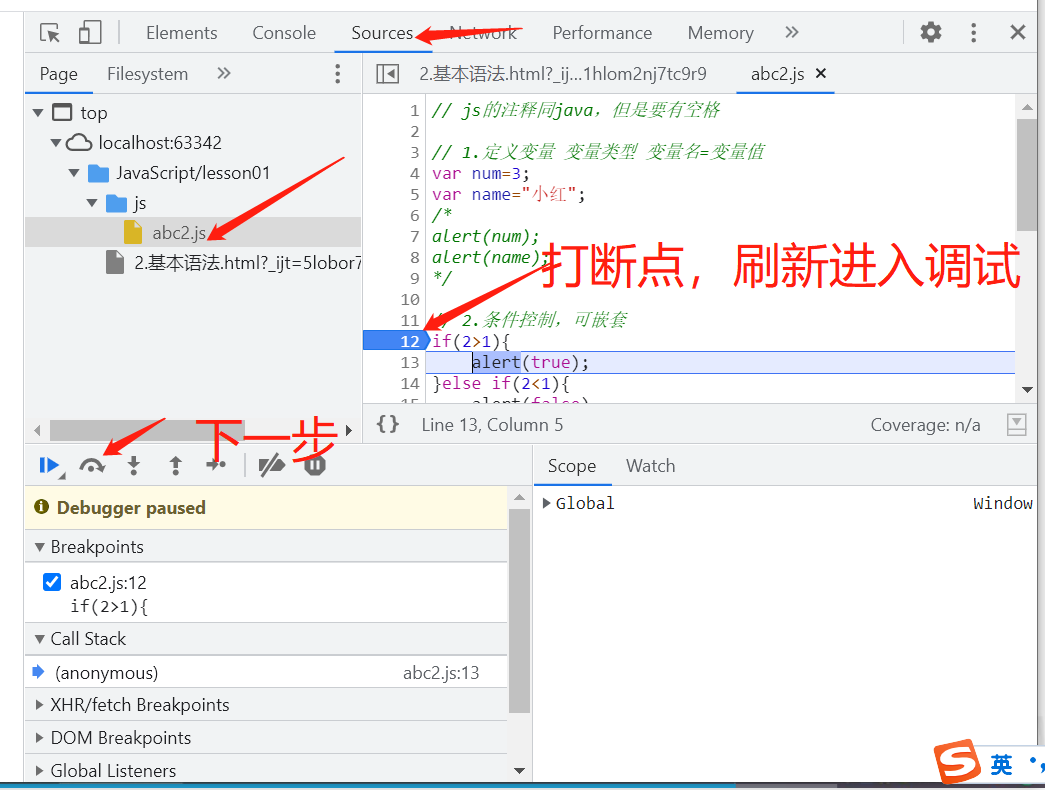Set a breakpoint on line number 4
1045x790 pixels.
point(415,173)
